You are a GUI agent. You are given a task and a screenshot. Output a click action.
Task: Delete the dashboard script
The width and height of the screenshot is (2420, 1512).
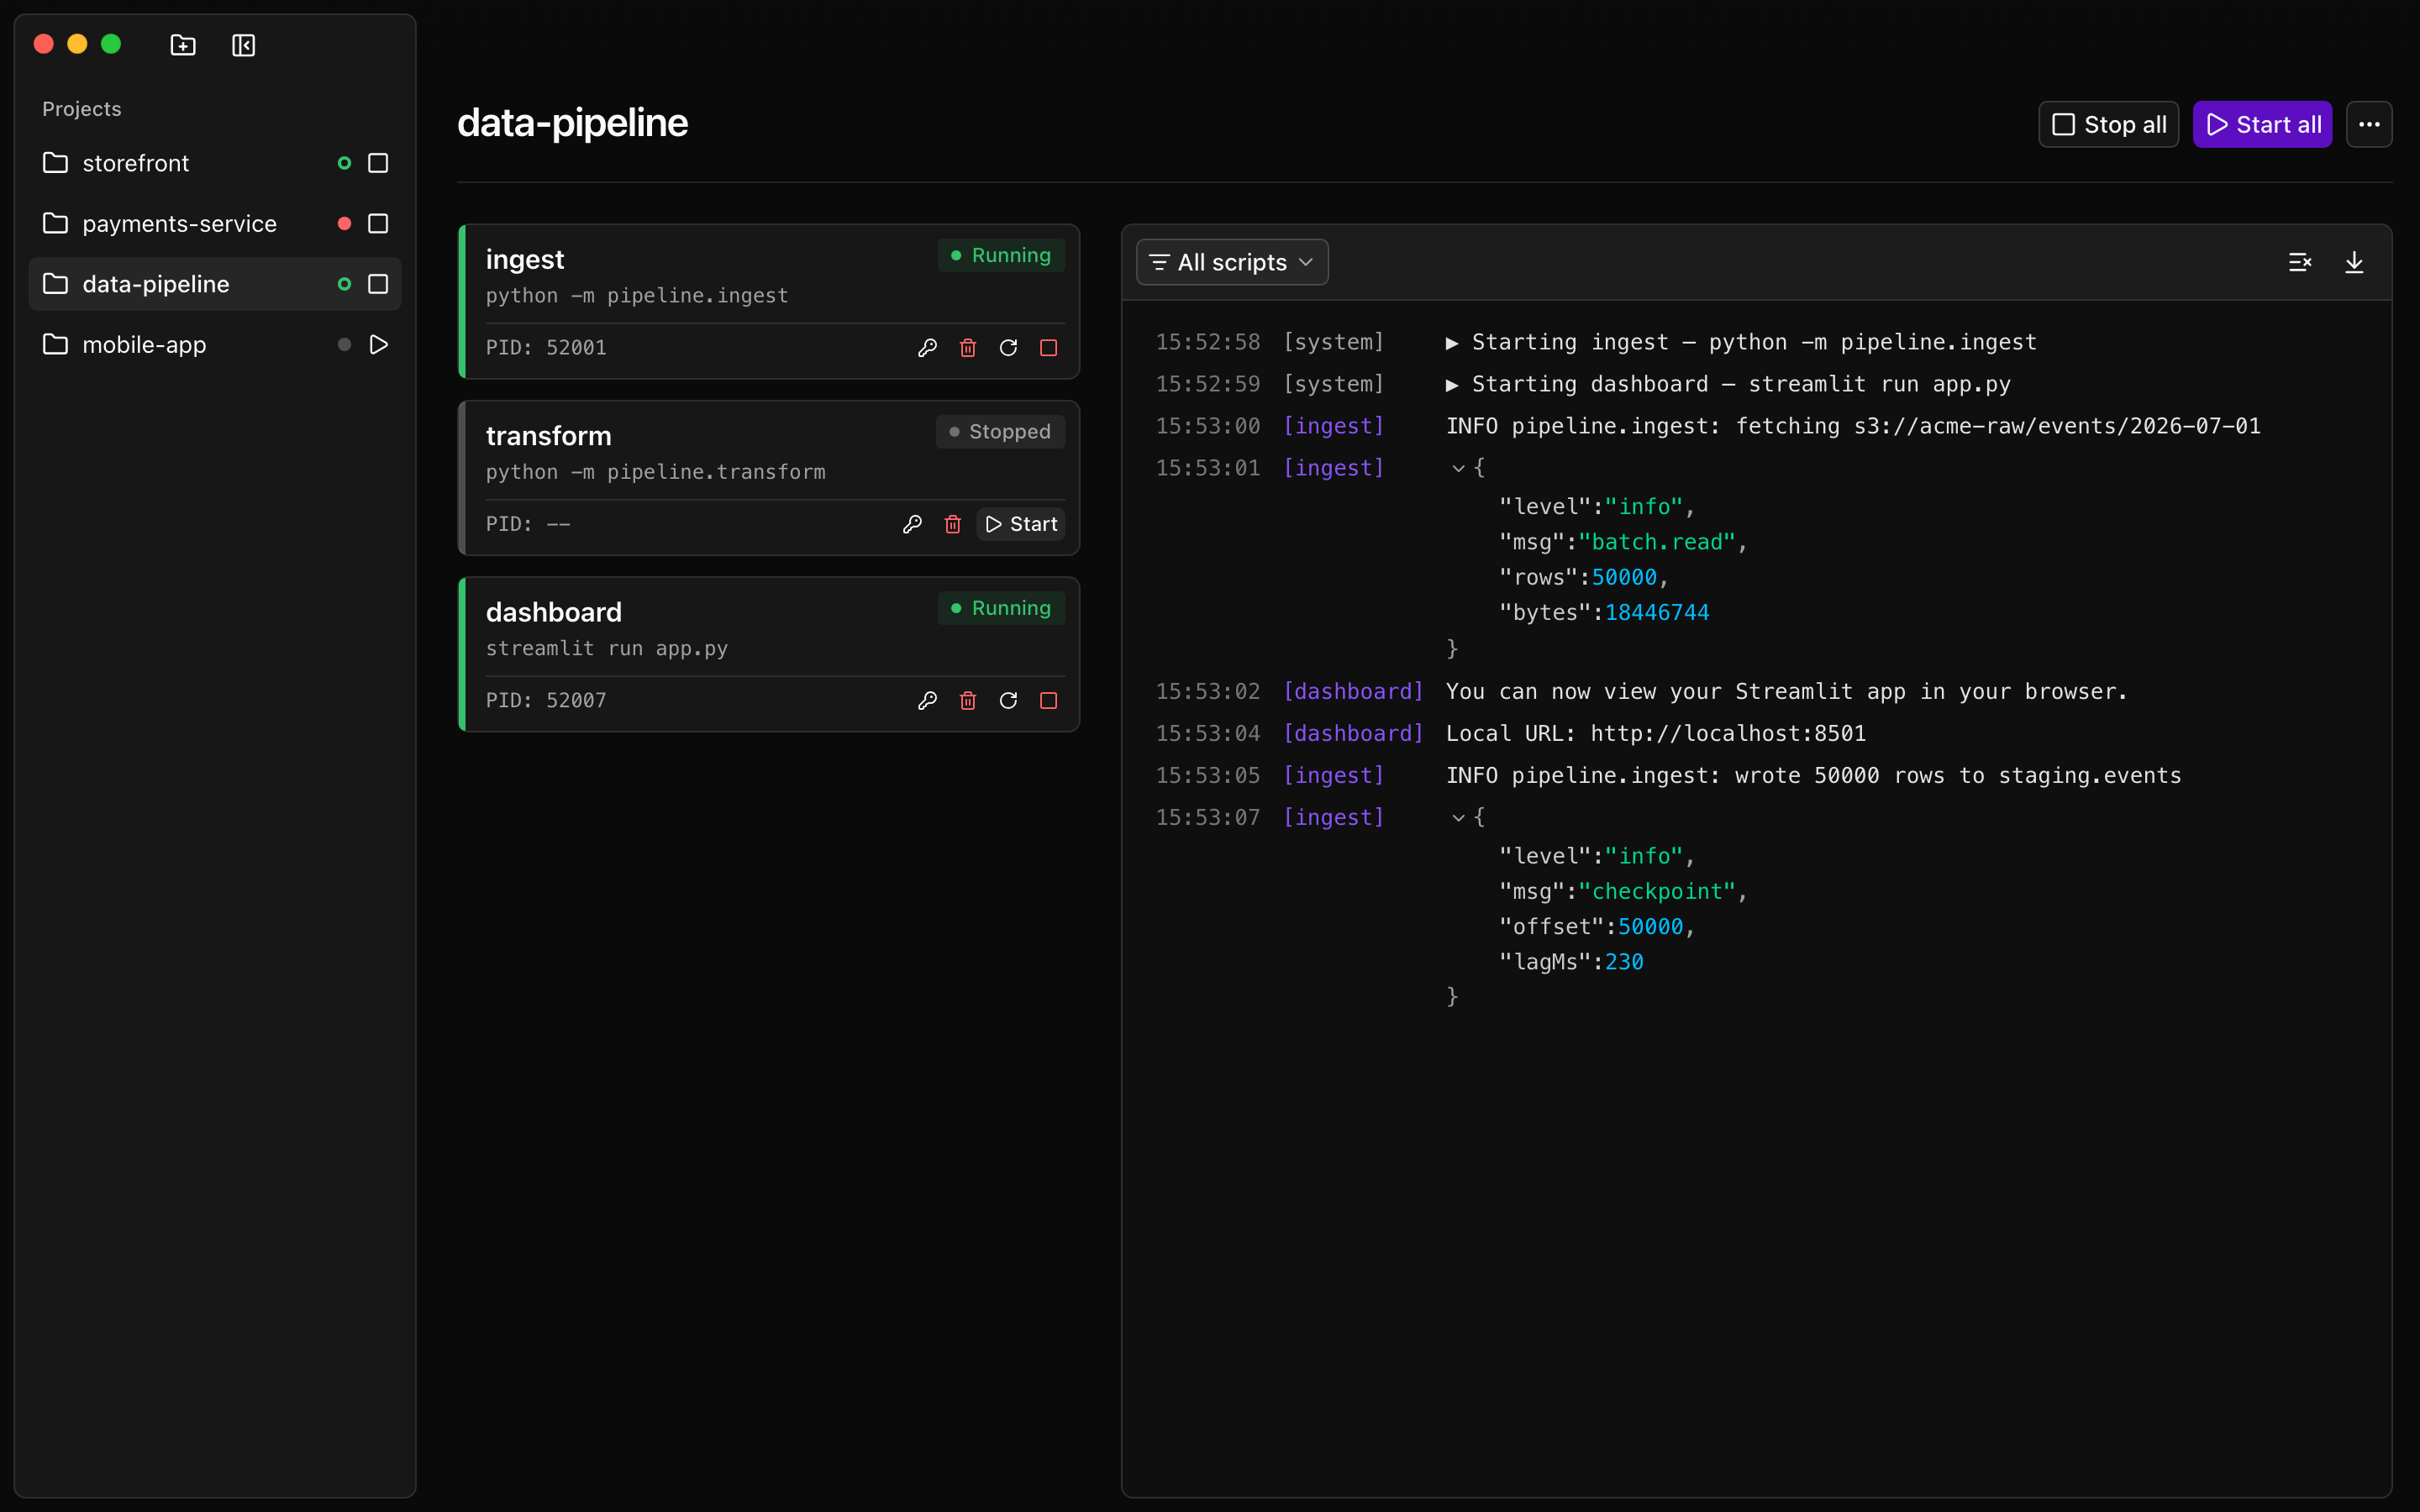(968, 701)
